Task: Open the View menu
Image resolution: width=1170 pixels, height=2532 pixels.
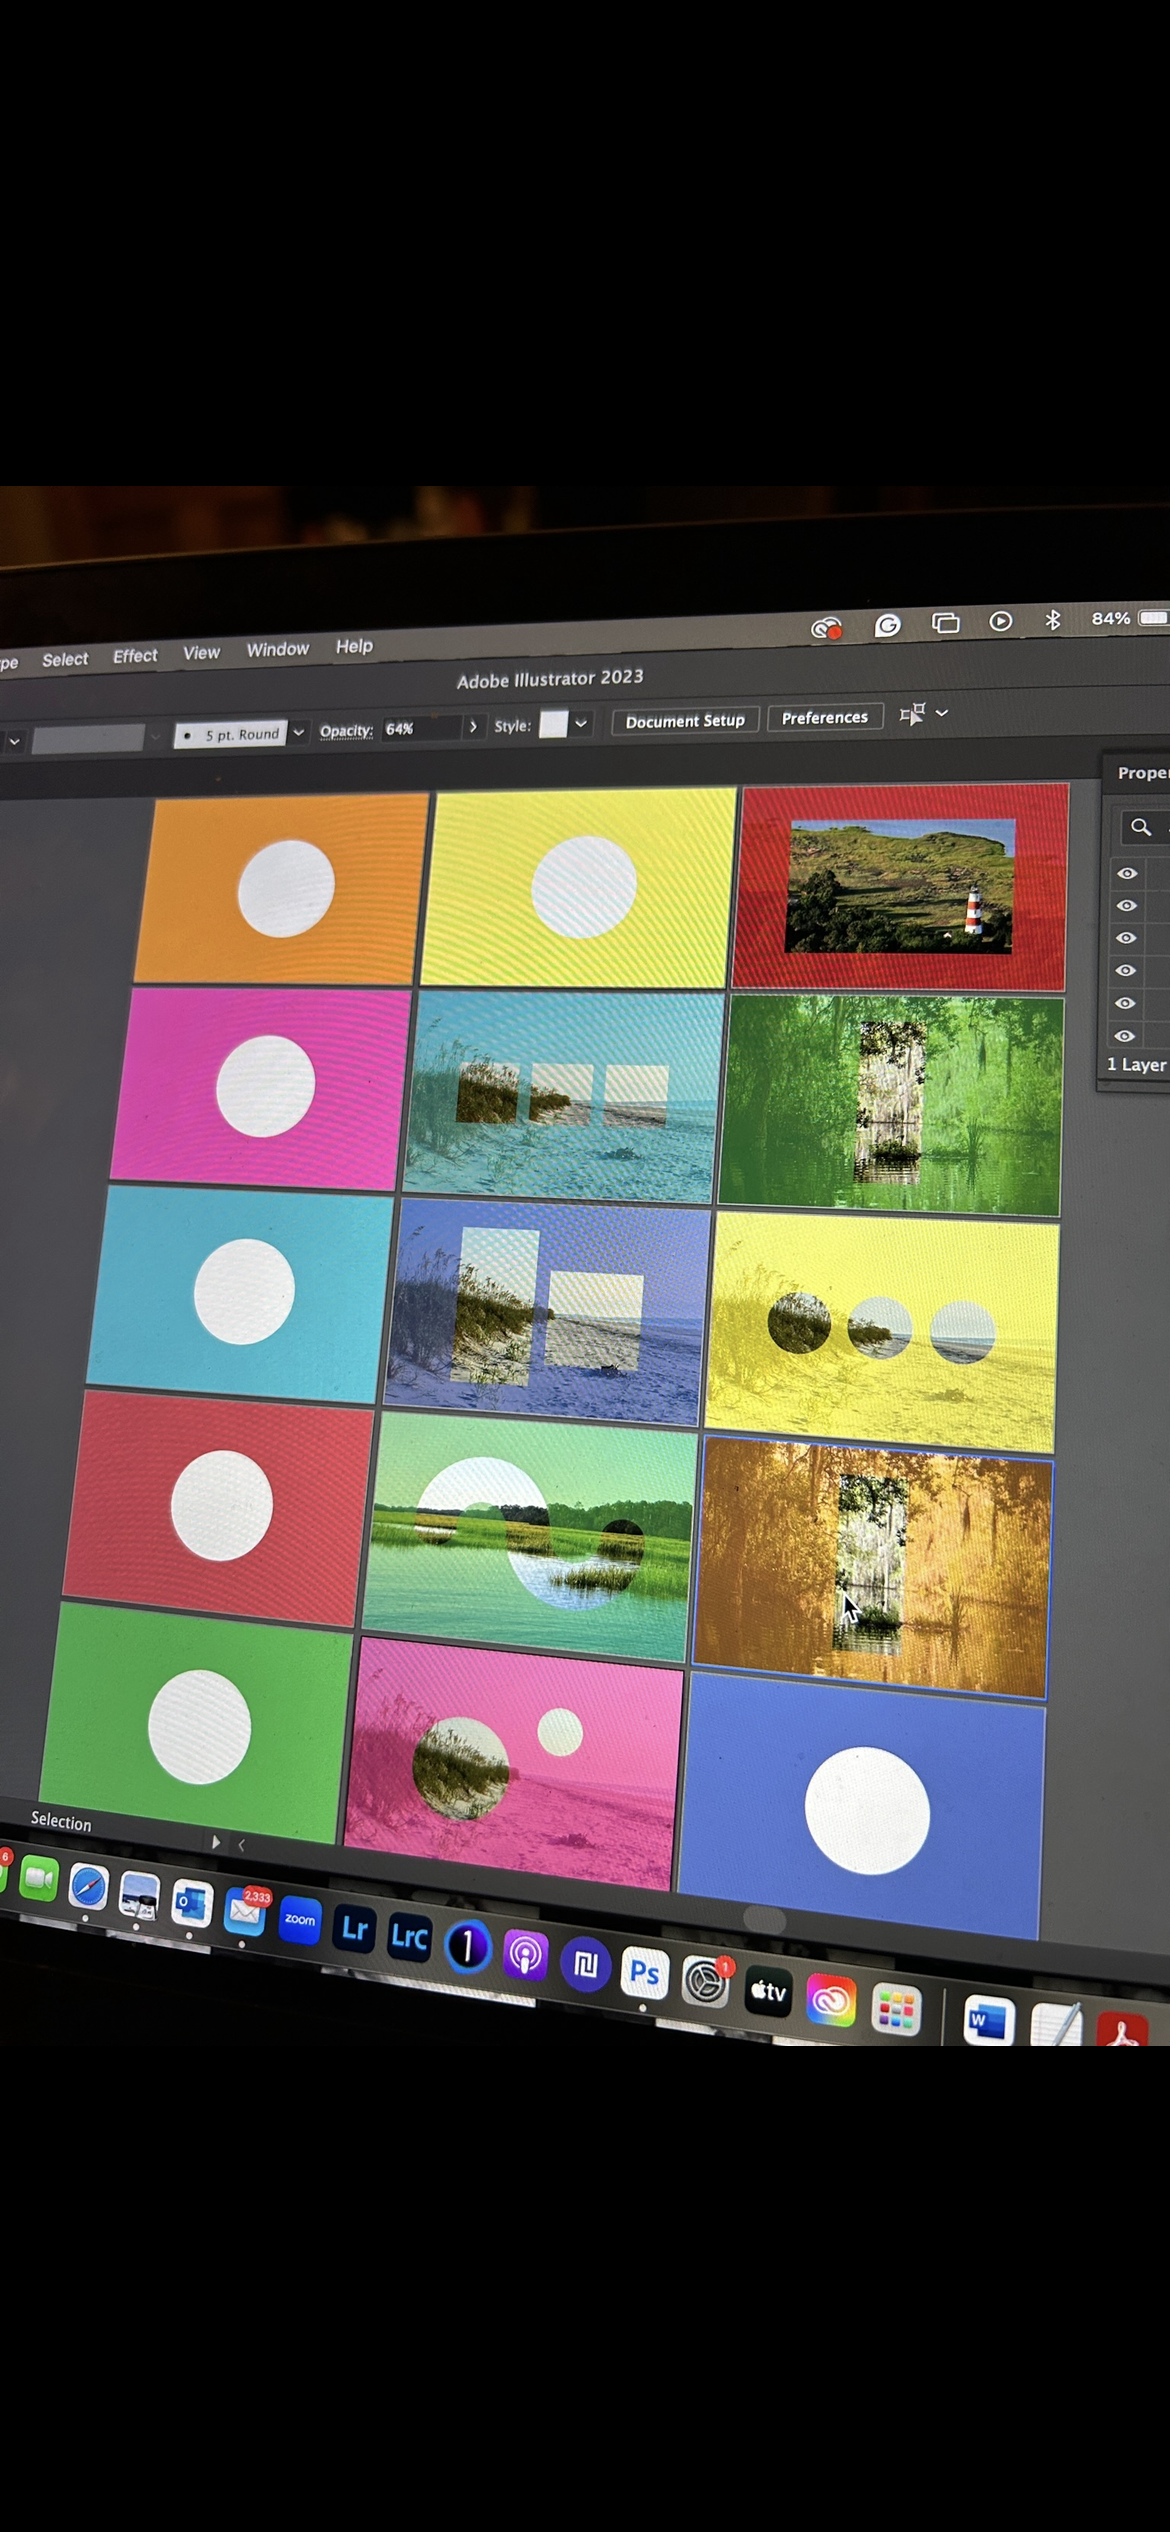Action: (201, 652)
